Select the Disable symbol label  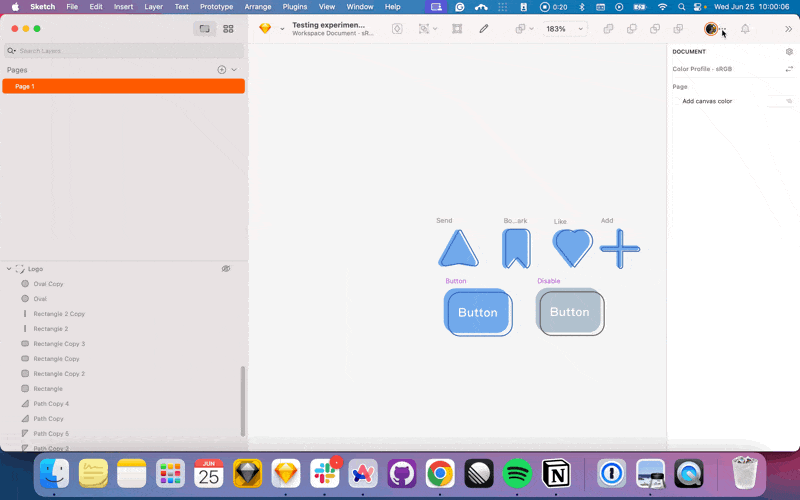548,281
